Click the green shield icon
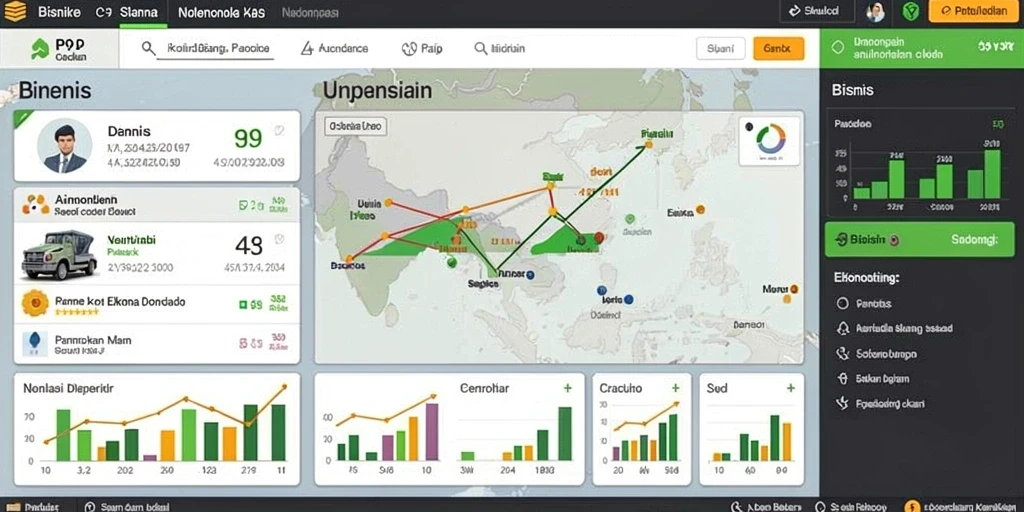 coord(910,11)
